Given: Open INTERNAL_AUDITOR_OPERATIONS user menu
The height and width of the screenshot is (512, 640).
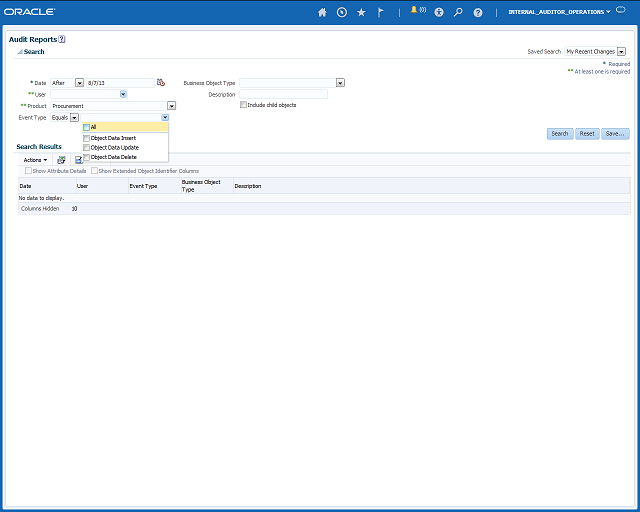Looking at the screenshot, I should point(559,12).
